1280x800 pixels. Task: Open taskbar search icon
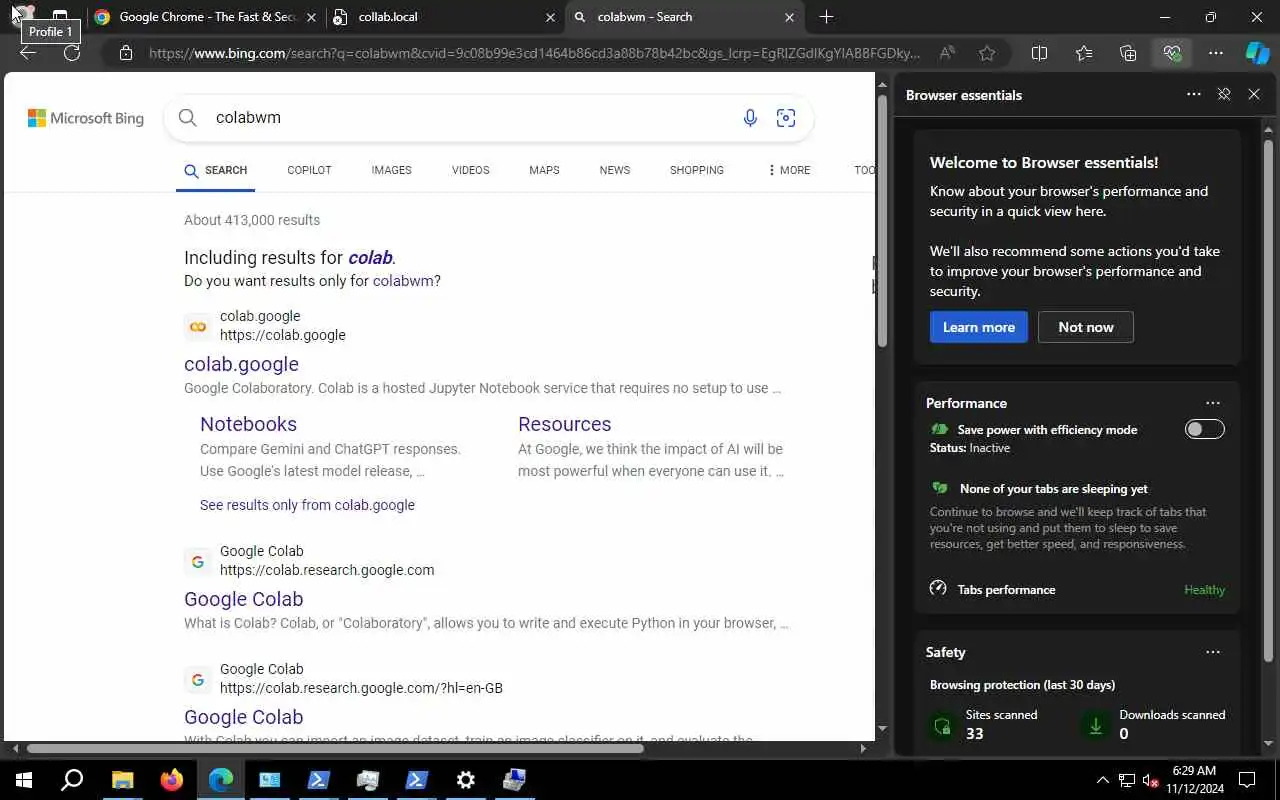click(x=72, y=780)
